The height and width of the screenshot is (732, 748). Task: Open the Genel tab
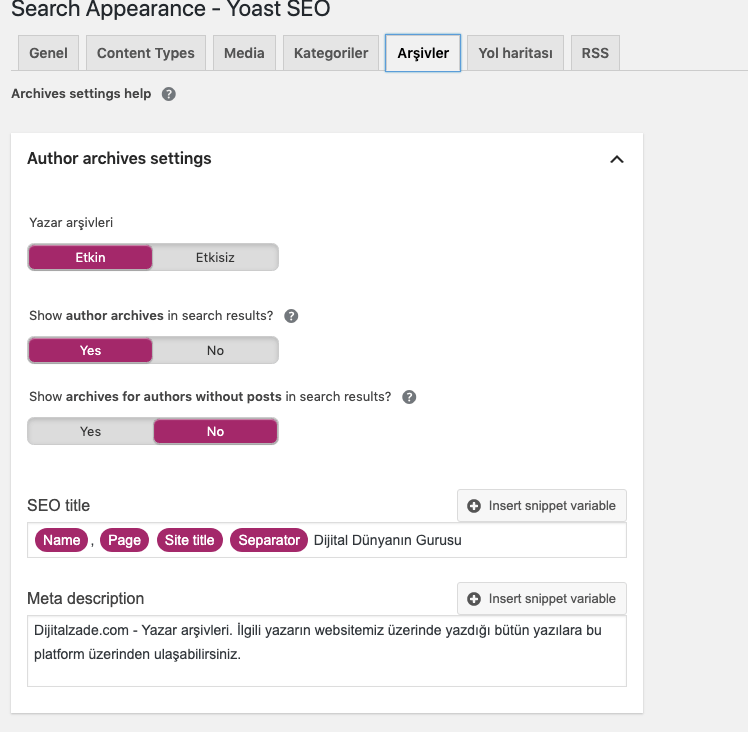point(48,53)
